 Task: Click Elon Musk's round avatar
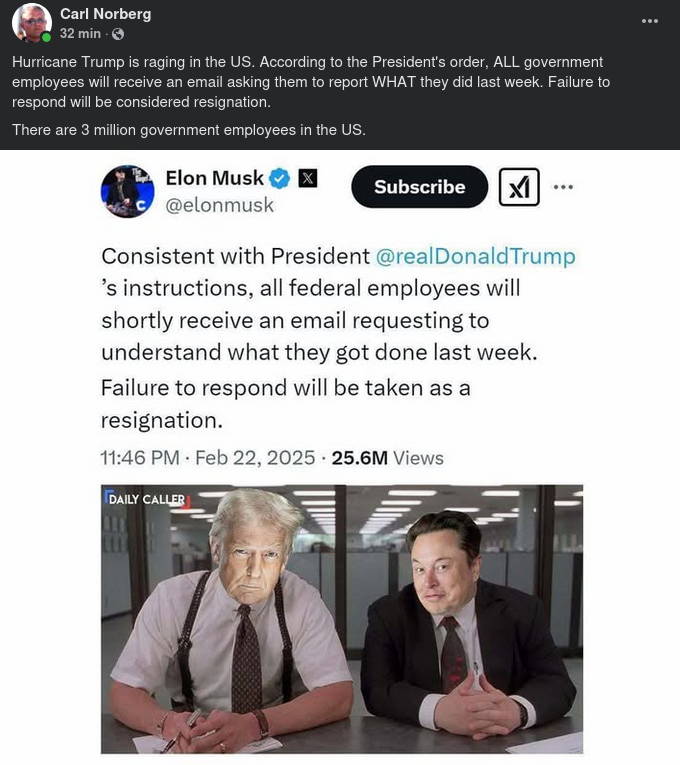pyautogui.click(x=128, y=191)
